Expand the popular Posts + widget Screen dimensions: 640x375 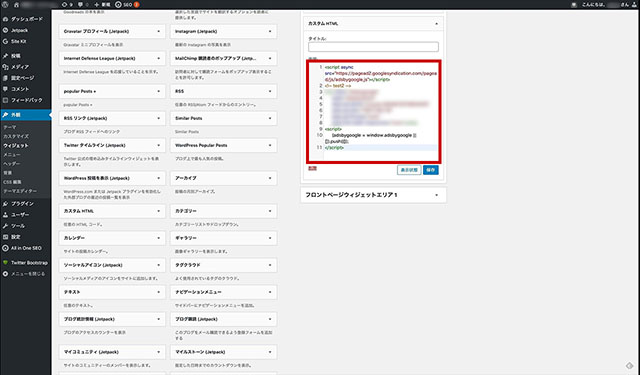(x=159, y=91)
